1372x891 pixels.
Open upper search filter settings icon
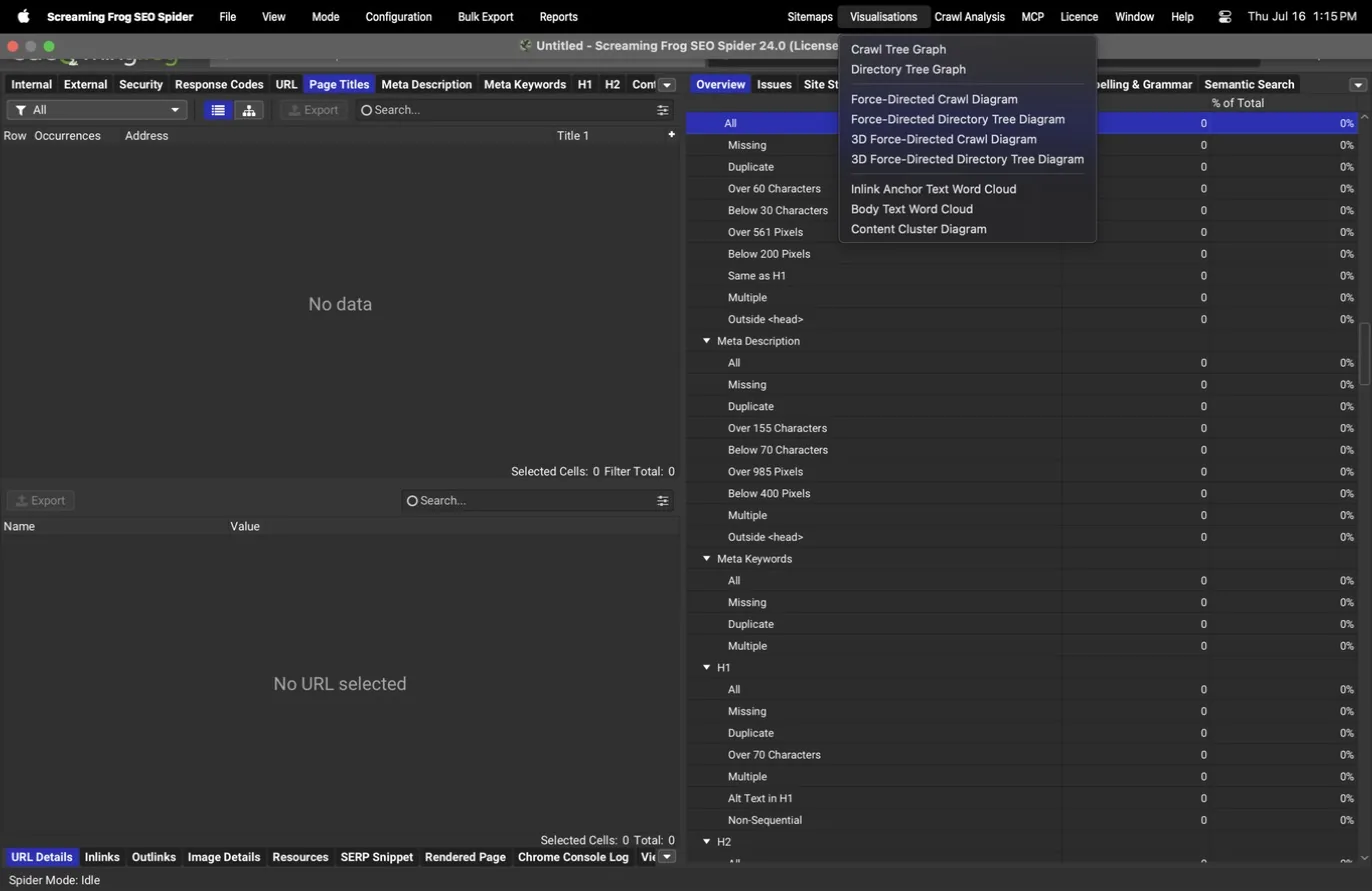click(x=663, y=110)
